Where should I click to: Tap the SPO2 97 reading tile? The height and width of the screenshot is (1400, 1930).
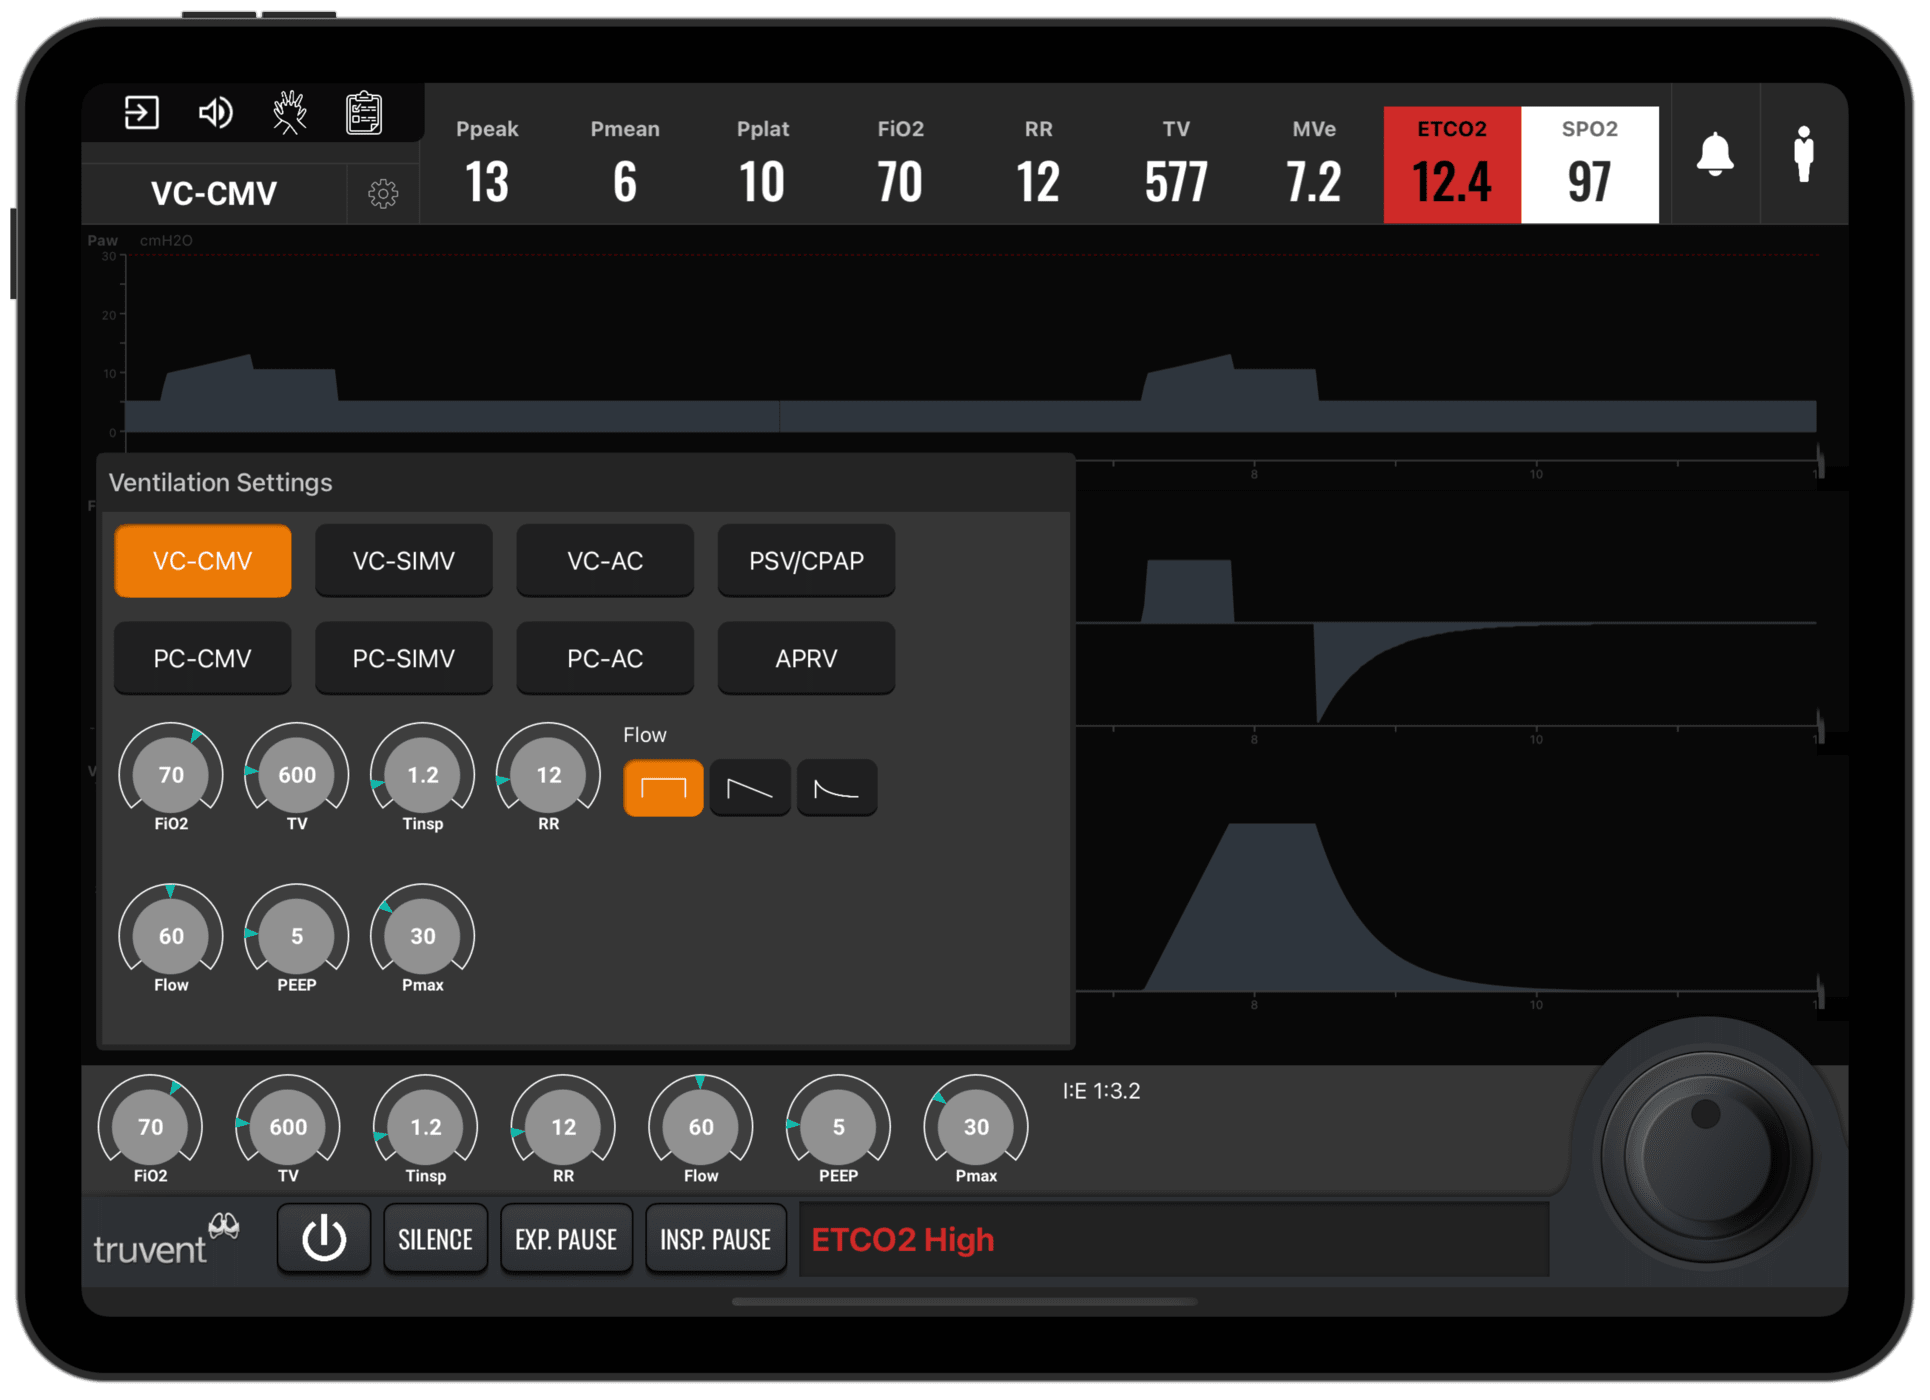pyautogui.click(x=1590, y=164)
